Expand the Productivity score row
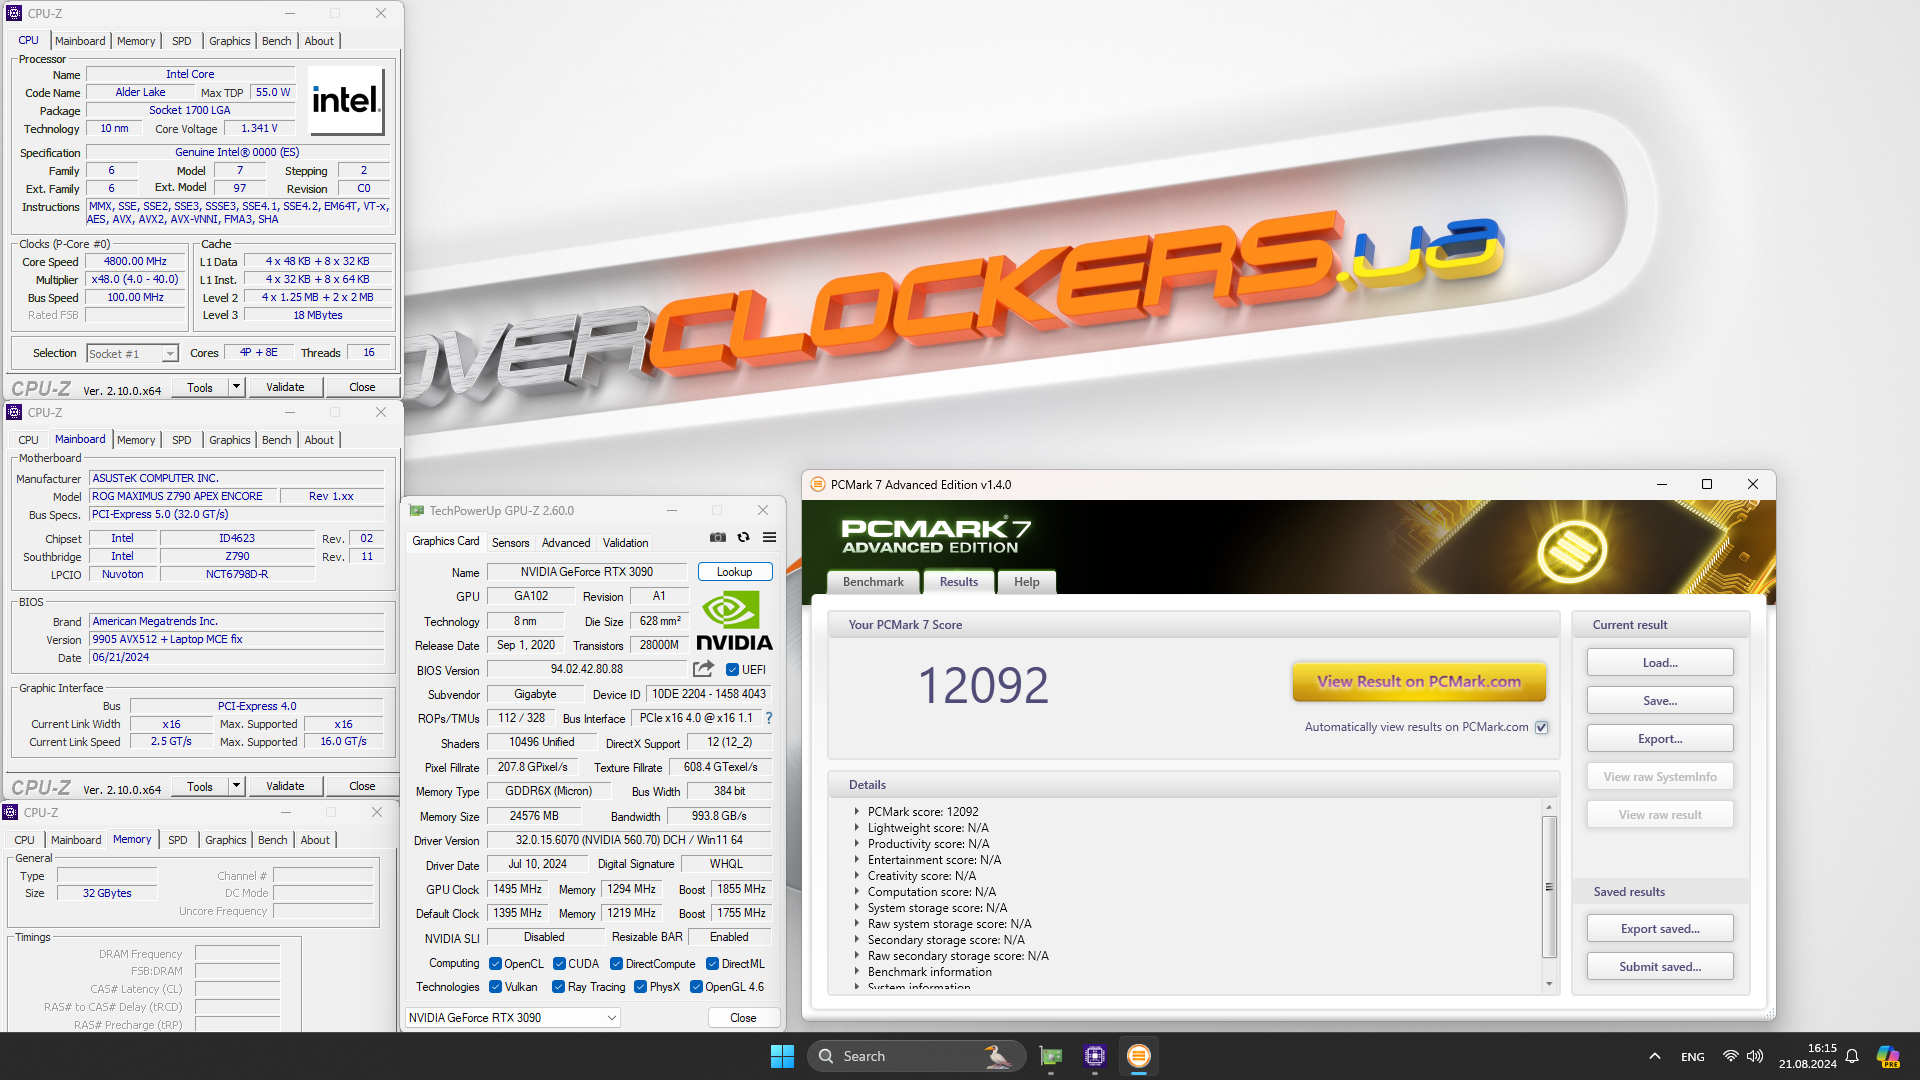The width and height of the screenshot is (1920, 1080). [856, 844]
